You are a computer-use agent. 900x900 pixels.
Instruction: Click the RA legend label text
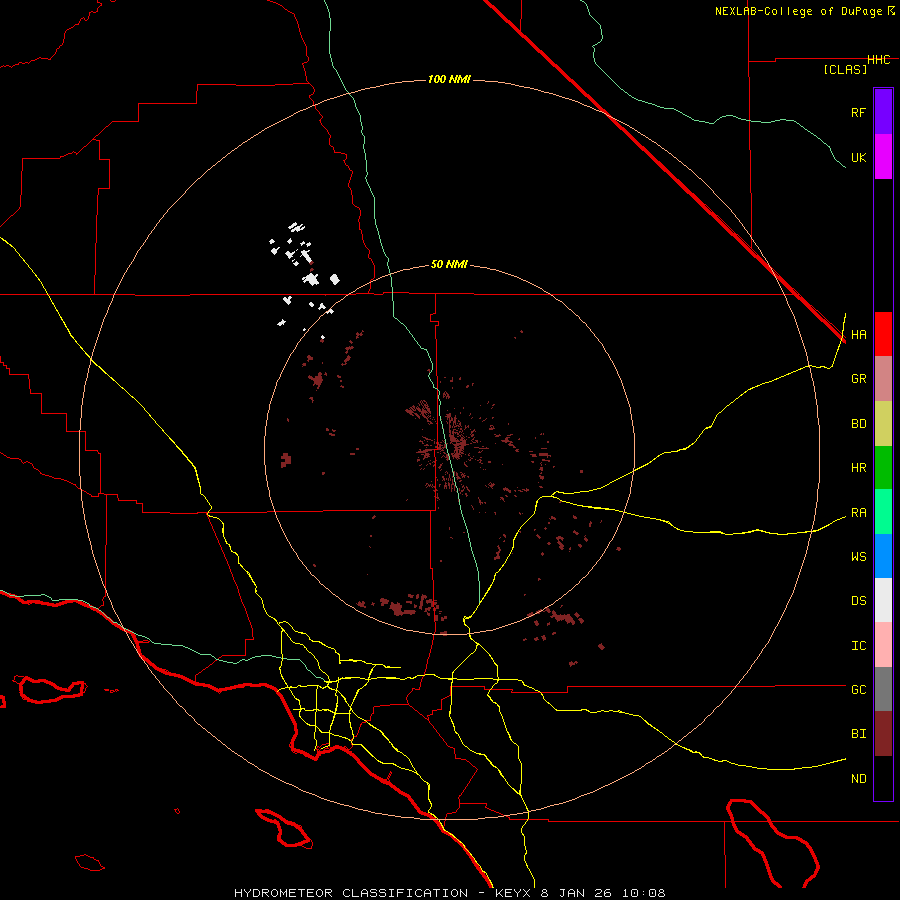(x=858, y=512)
